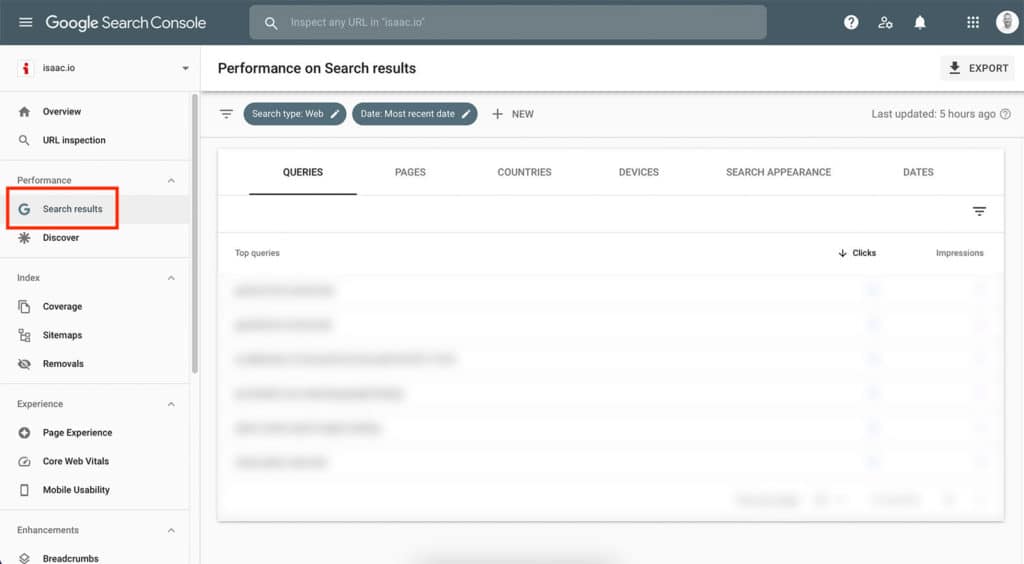Click the search magnifier icon in URL bar

(x=270, y=23)
